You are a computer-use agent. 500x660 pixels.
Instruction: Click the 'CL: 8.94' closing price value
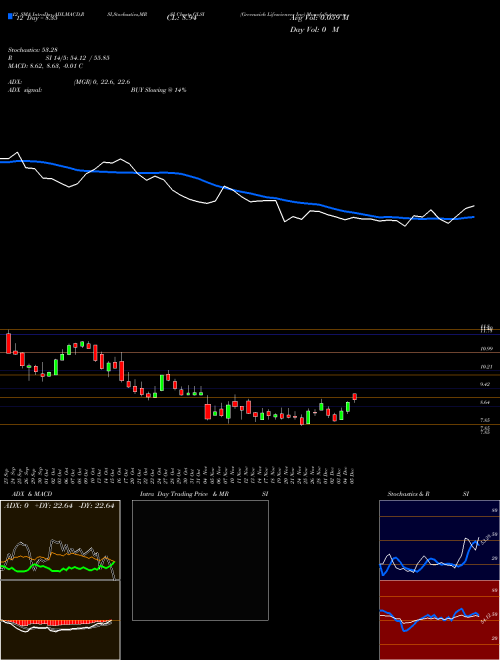pyautogui.click(x=181, y=18)
